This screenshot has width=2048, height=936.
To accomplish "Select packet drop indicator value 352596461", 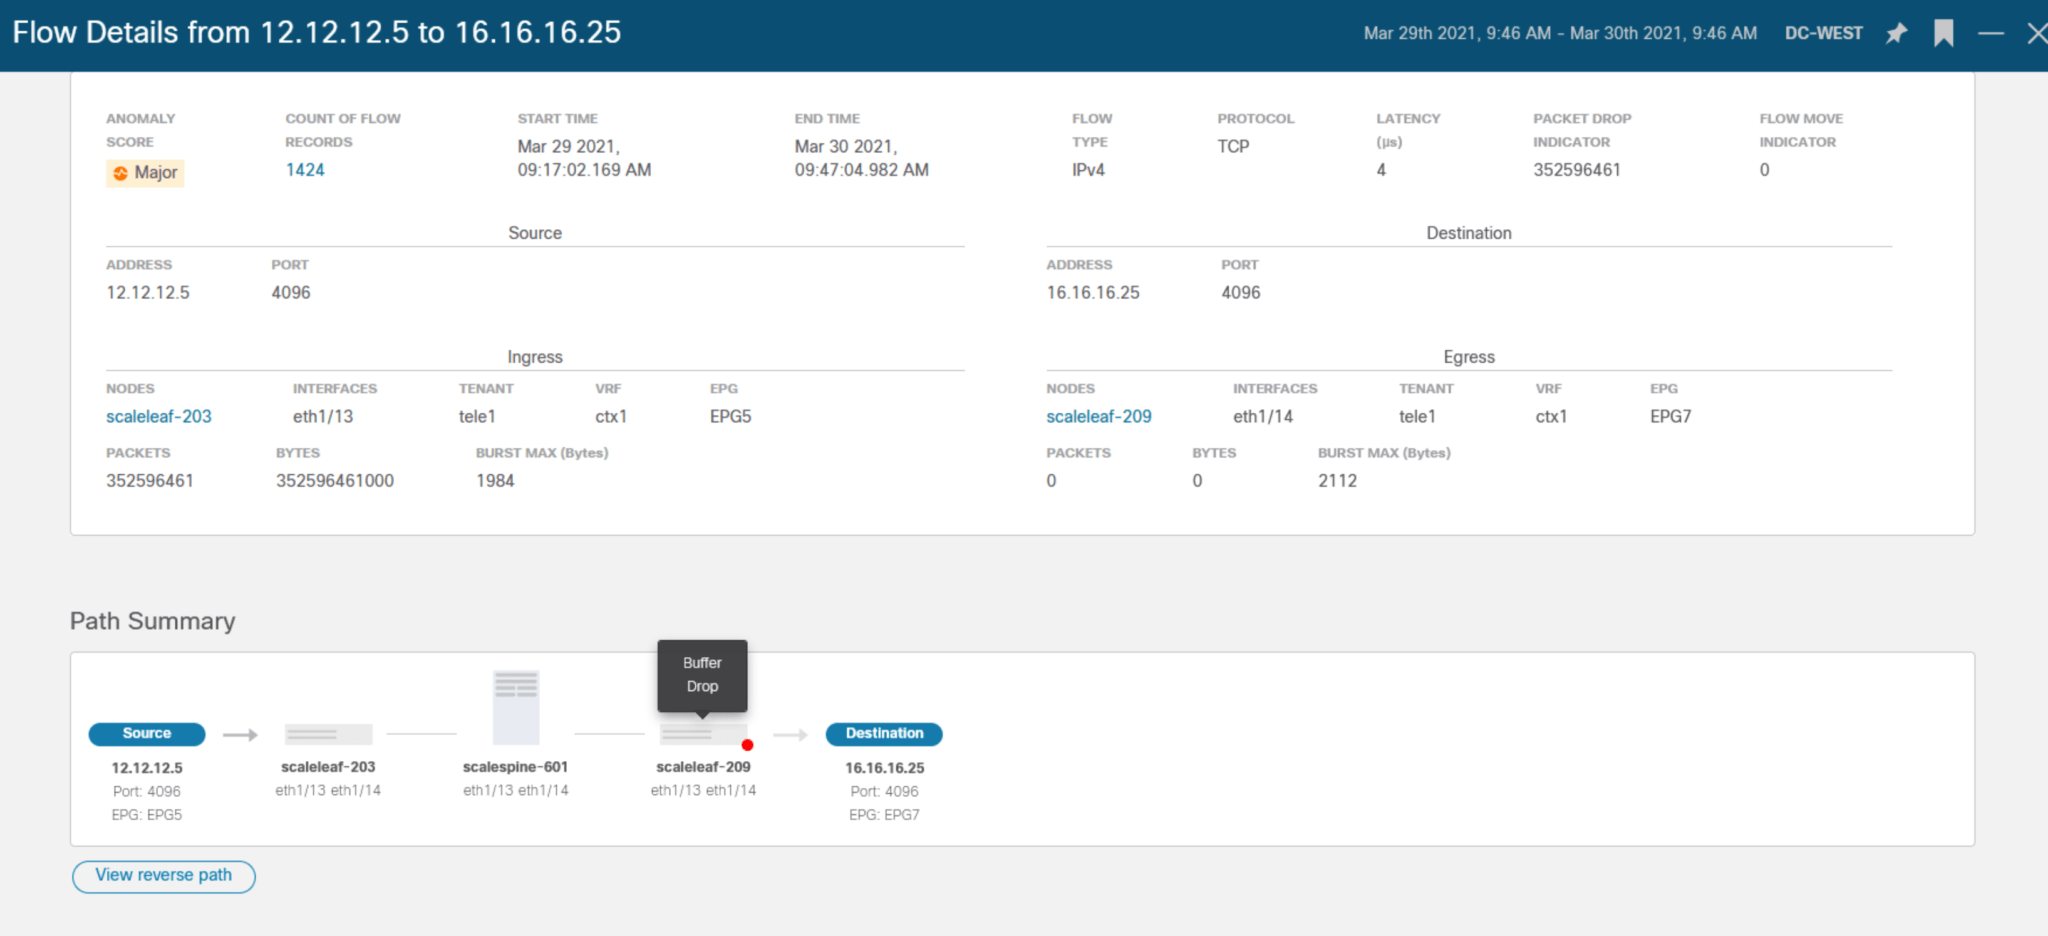I will click(x=1577, y=170).
